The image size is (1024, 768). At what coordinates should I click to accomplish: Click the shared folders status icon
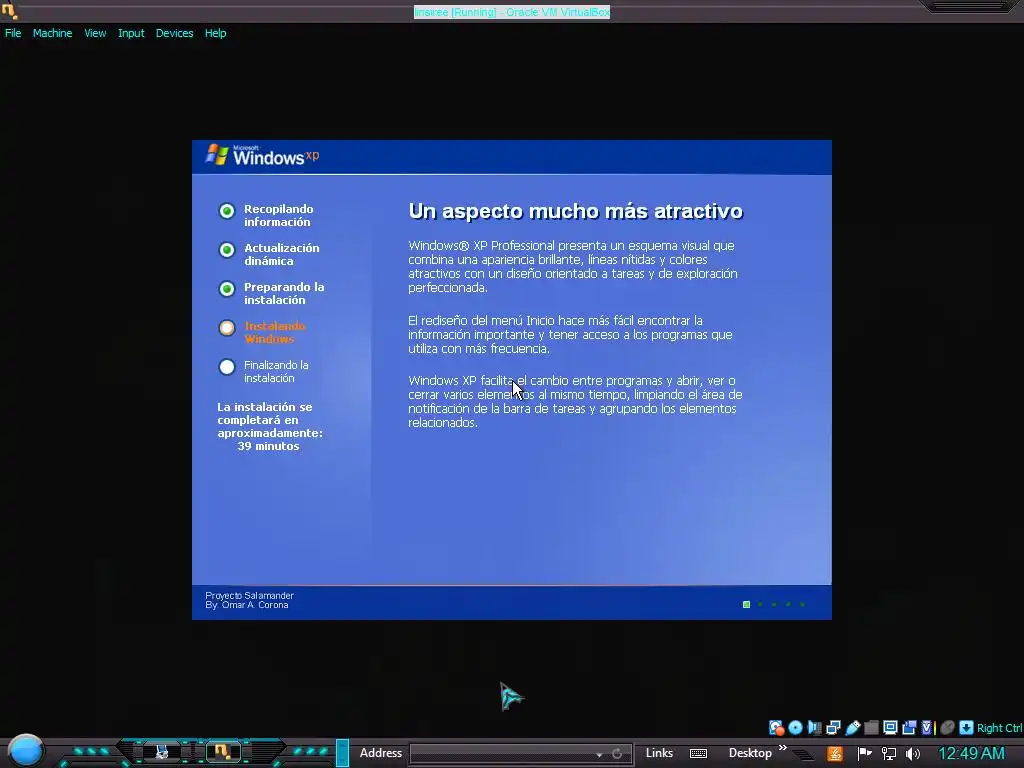[x=871, y=728]
